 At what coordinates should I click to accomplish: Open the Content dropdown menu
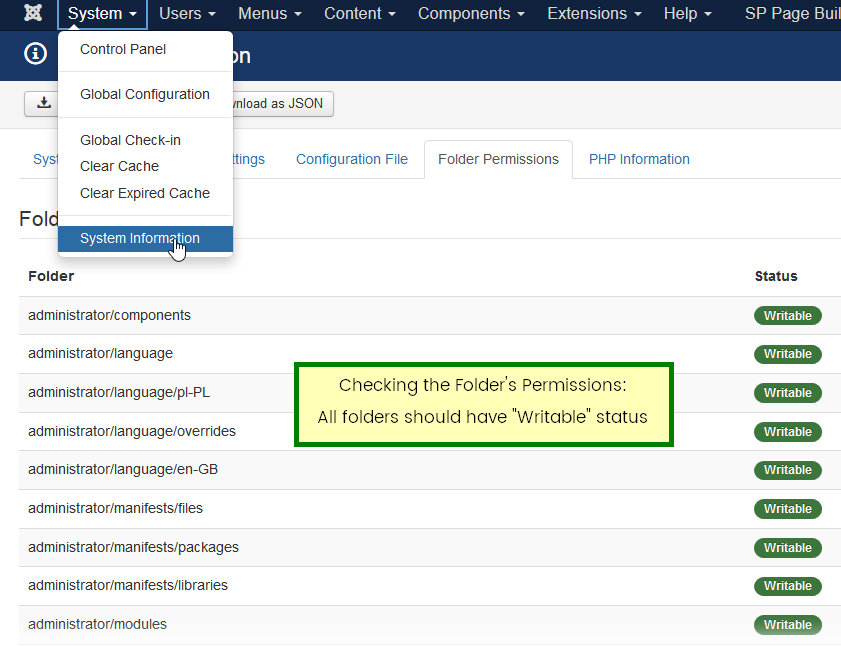tap(359, 14)
